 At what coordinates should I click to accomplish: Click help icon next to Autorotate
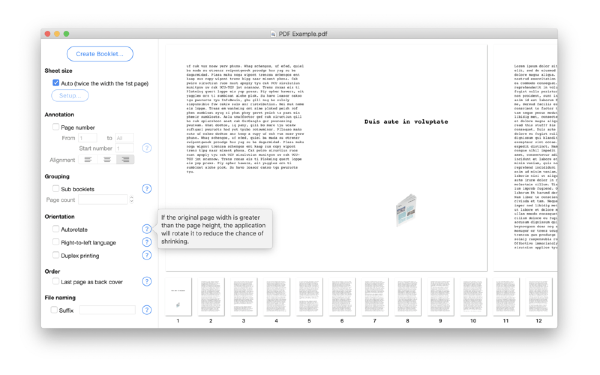147,229
